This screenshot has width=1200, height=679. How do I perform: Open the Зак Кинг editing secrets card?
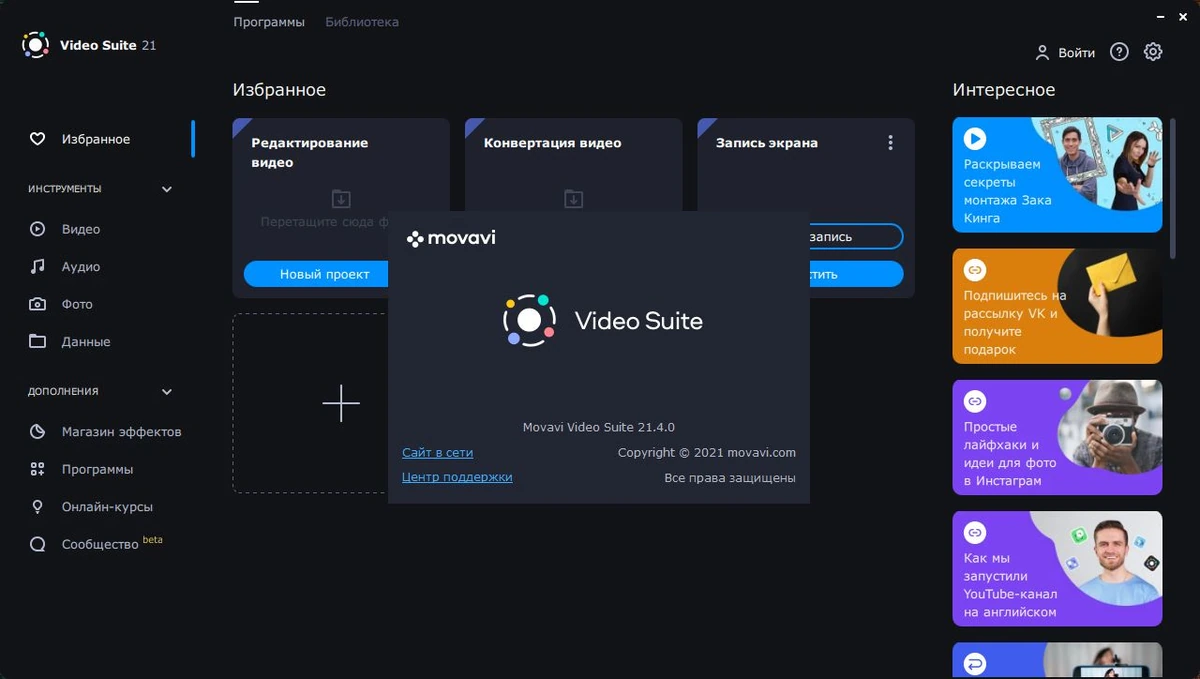pyautogui.click(x=1057, y=175)
